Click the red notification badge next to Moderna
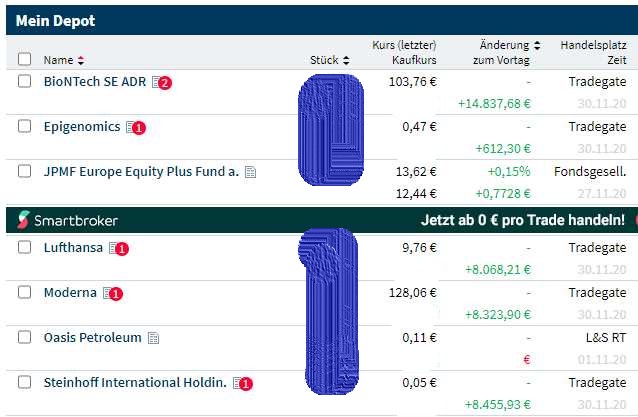The width and height of the screenshot is (638, 417). click(x=116, y=294)
